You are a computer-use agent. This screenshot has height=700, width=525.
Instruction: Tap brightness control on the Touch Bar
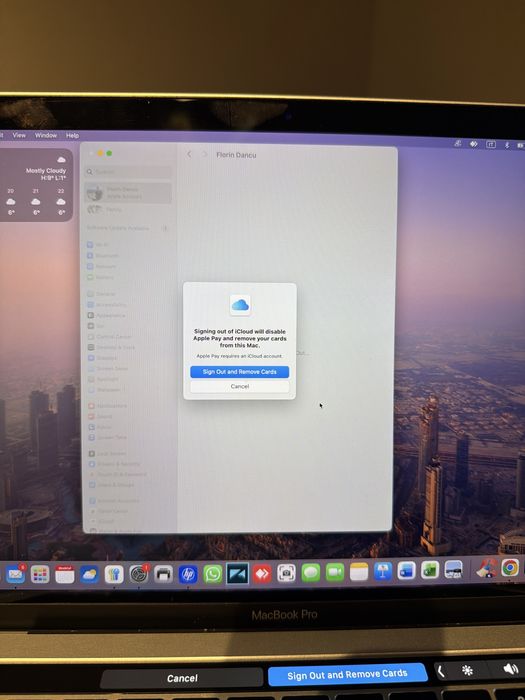coord(467,671)
